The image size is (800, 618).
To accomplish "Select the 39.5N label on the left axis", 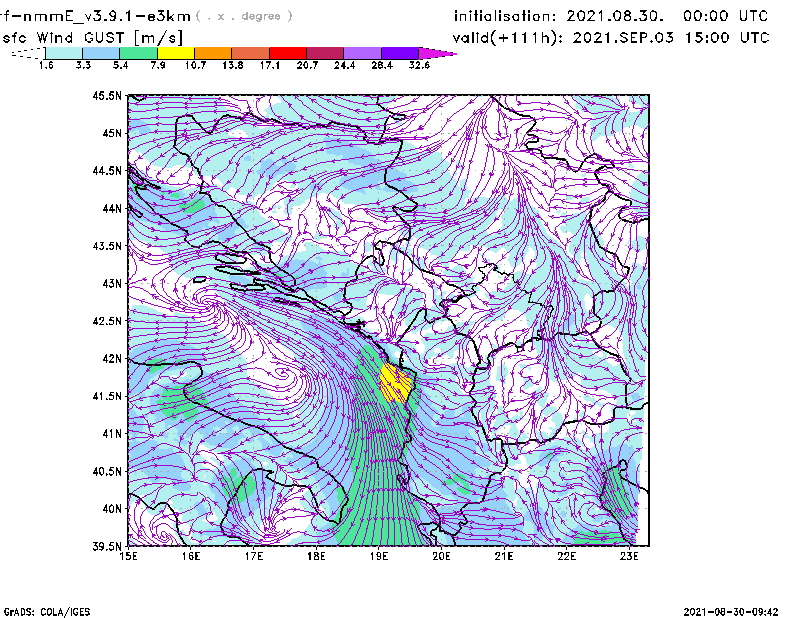I will 107,547.
